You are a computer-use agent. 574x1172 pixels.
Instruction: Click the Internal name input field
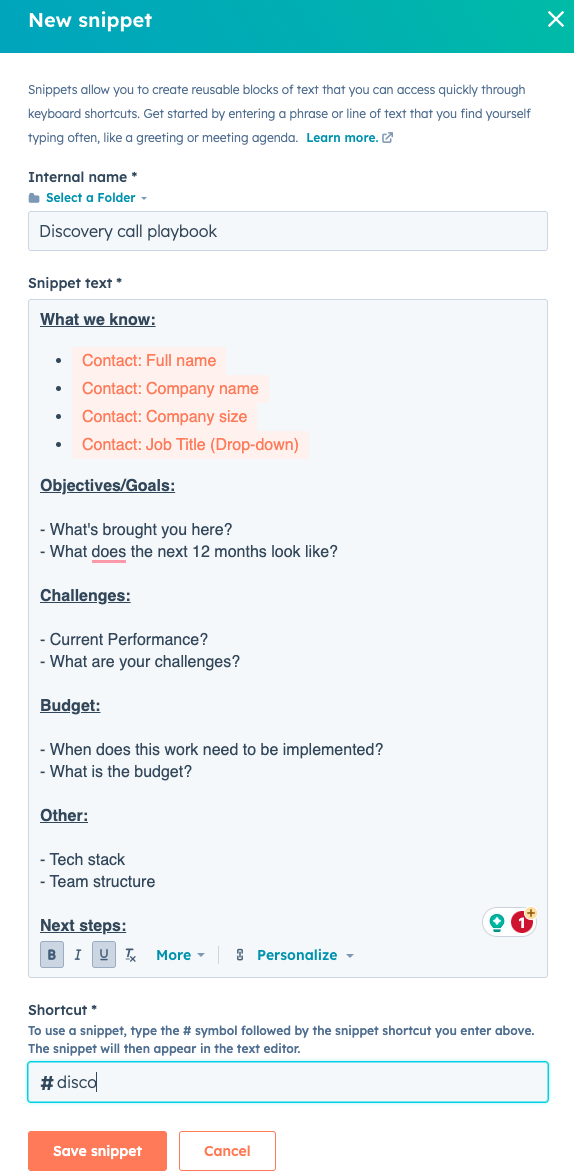[288, 231]
